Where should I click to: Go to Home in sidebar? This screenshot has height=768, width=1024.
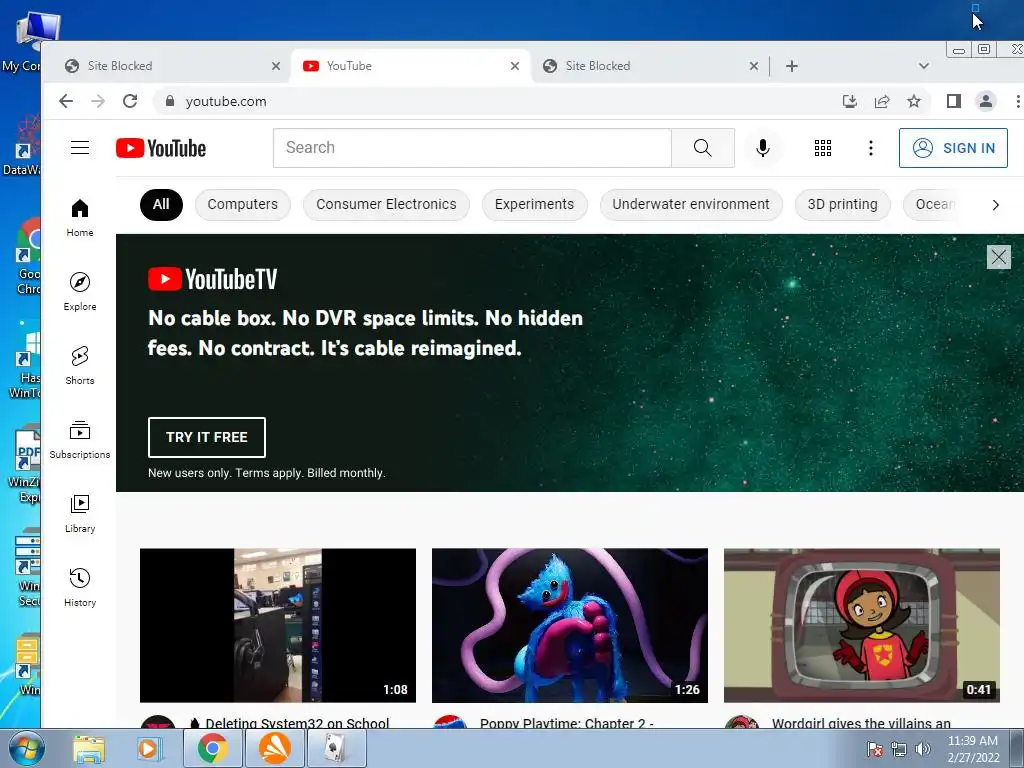point(80,218)
